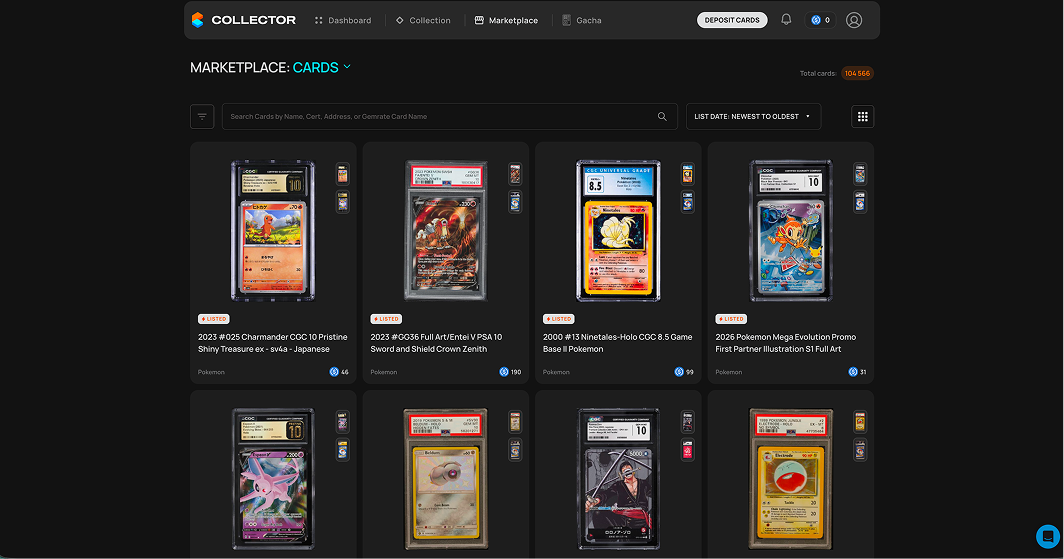
Task: Toggle the grid view layout icon
Action: (x=862, y=117)
